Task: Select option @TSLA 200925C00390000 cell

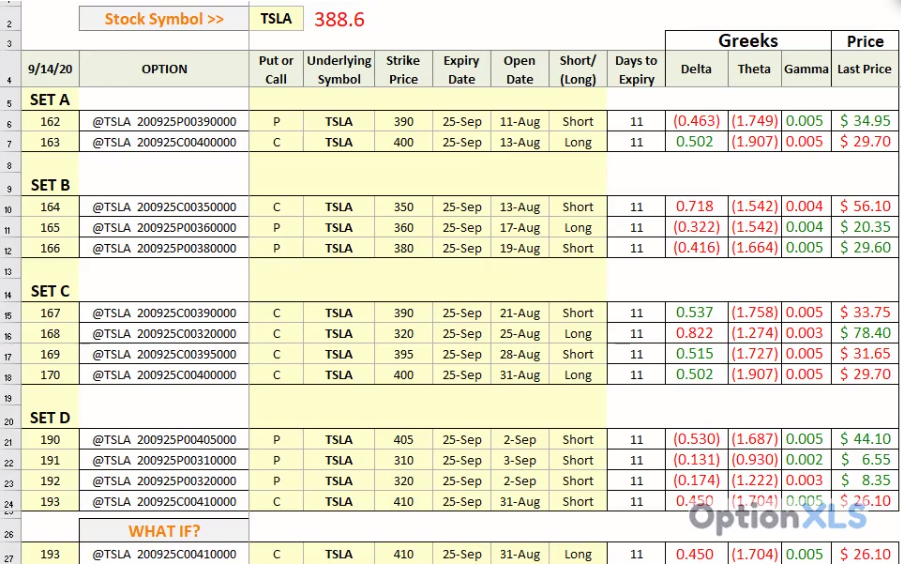Action: pos(164,313)
